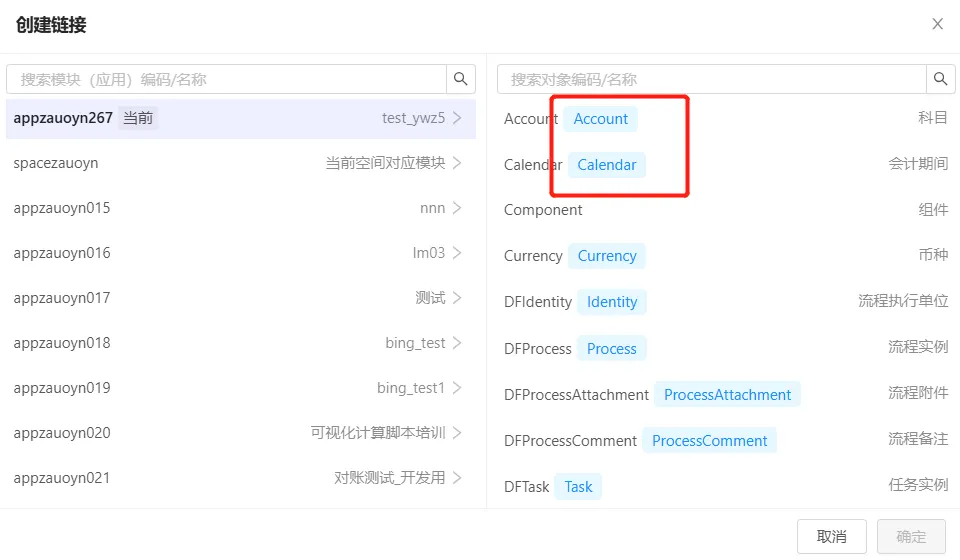Expand the appzauoyn267 module row arrow
The width and height of the screenshot is (960, 560).
point(457,118)
